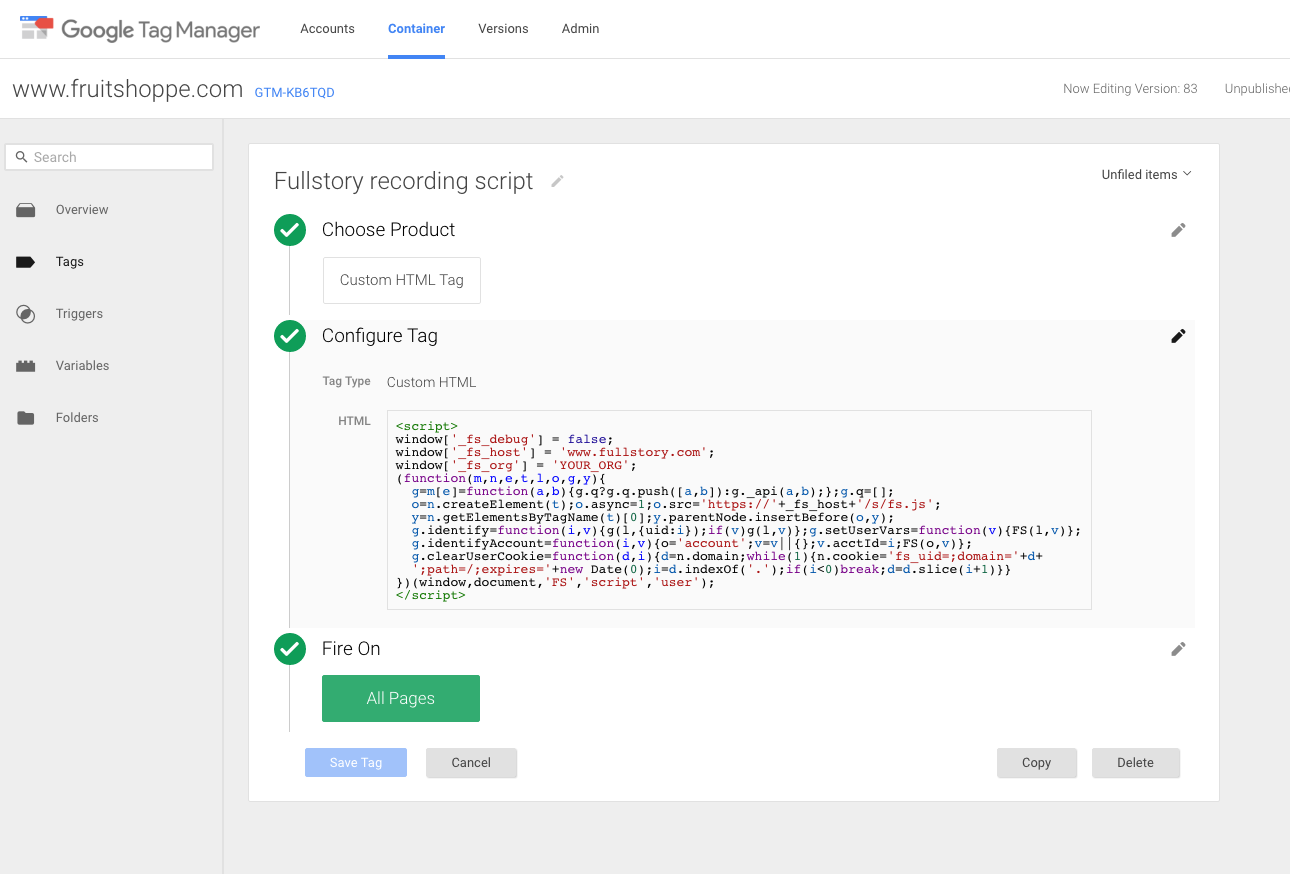Click the www.fruitshoppe.com container name

point(128,89)
